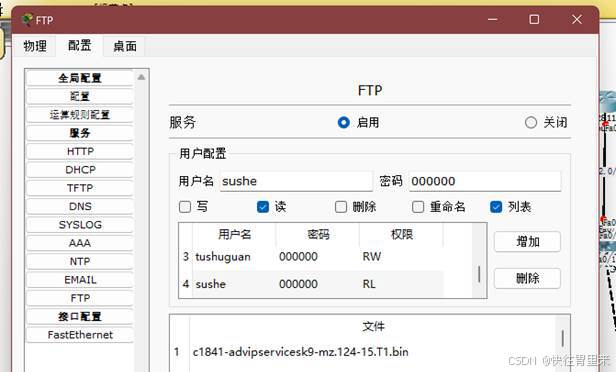The width and height of the screenshot is (616, 372).
Task: Switch to the 桌面 tab
Action: (x=125, y=46)
